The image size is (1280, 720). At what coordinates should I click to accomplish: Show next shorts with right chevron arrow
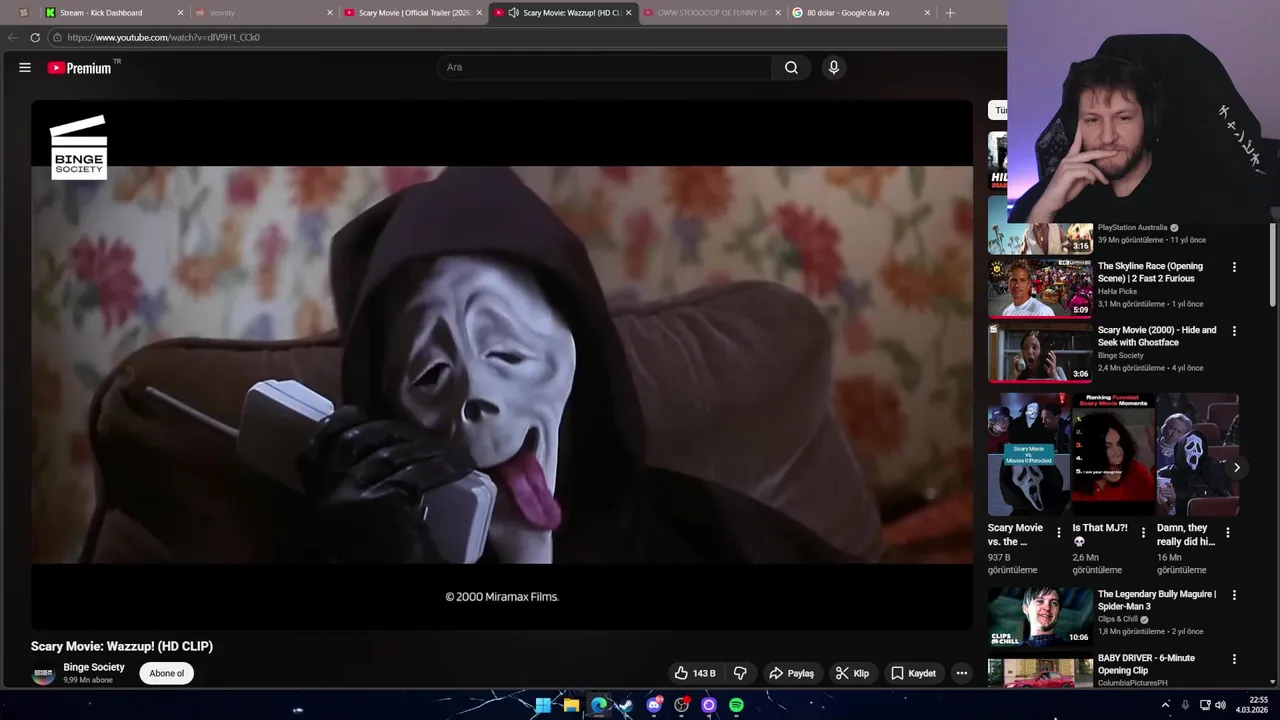pyautogui.click(x=1237, y=467)
